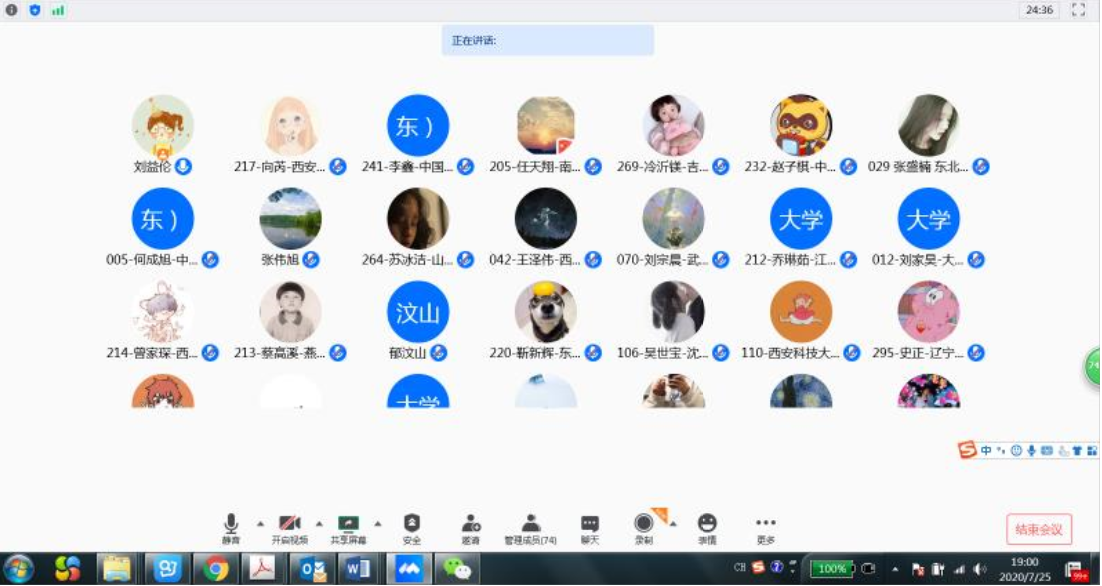Turn on video with 开启视频
The width and height of the screenshot is (1102, 586).
click(x=290, y=527)
